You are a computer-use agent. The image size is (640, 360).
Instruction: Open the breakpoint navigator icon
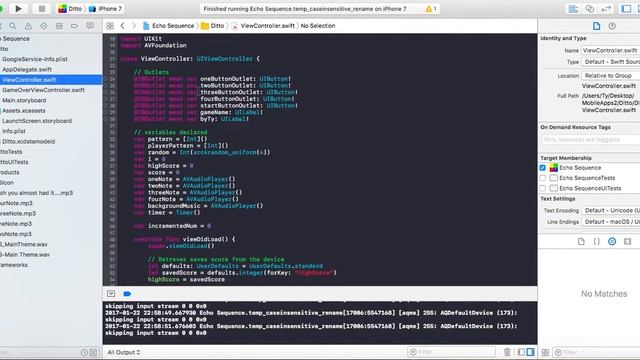74,26
